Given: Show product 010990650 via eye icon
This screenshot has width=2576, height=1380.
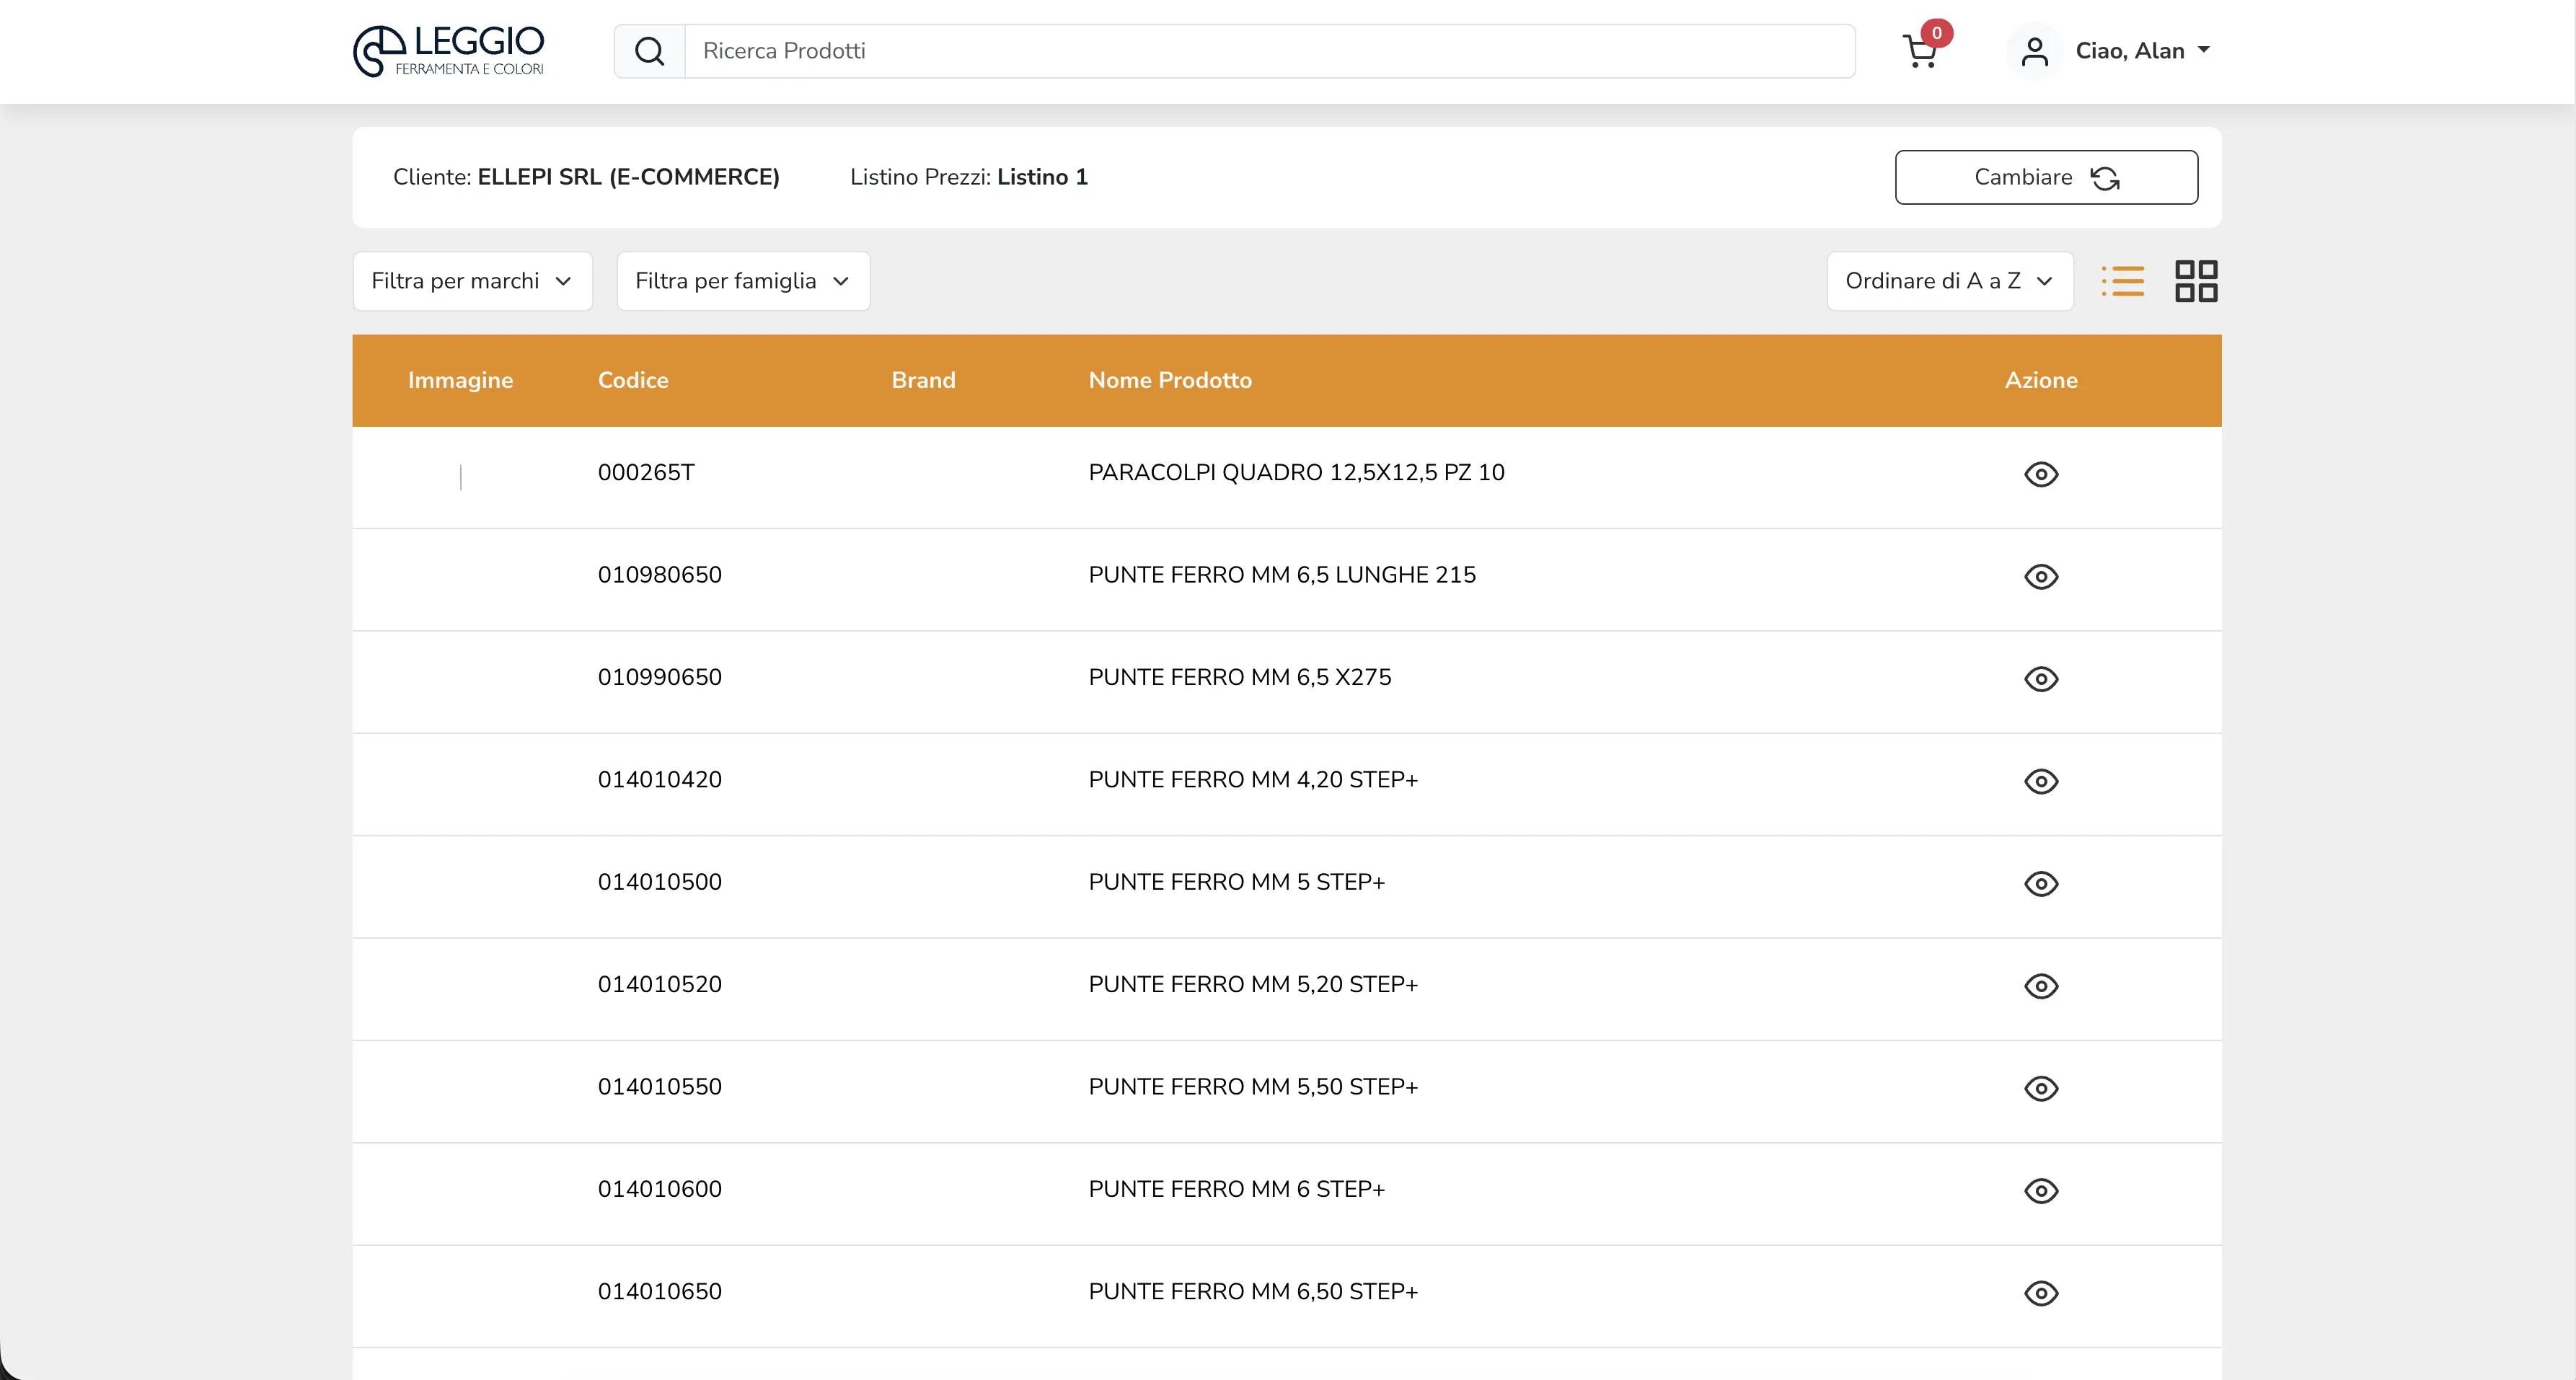Looking at the screenshot, I should pyautogui.click(x=2041, y=679).
